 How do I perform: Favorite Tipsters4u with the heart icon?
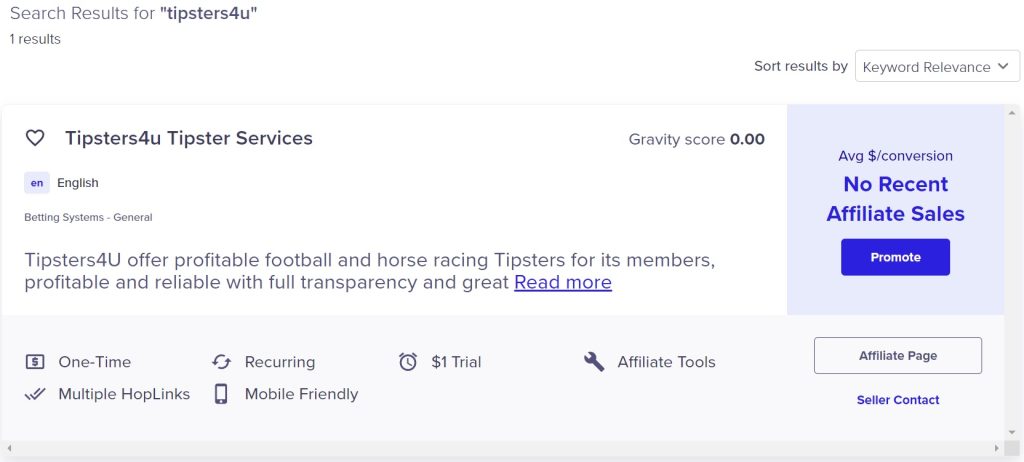(x=35, y=138)
